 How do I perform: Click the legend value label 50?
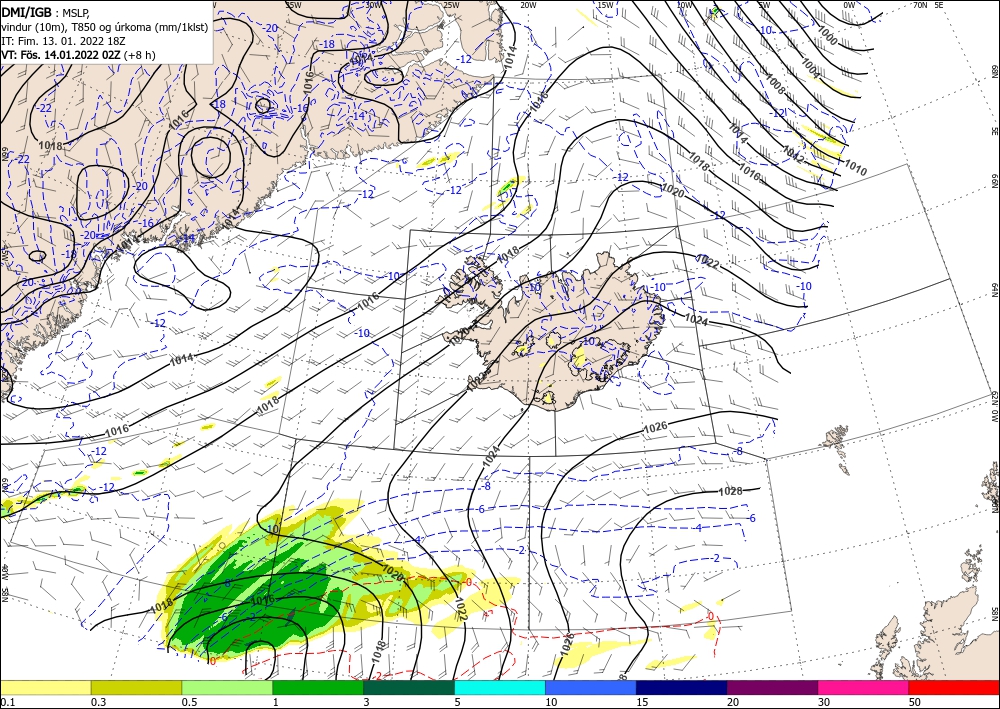(915, 702)
